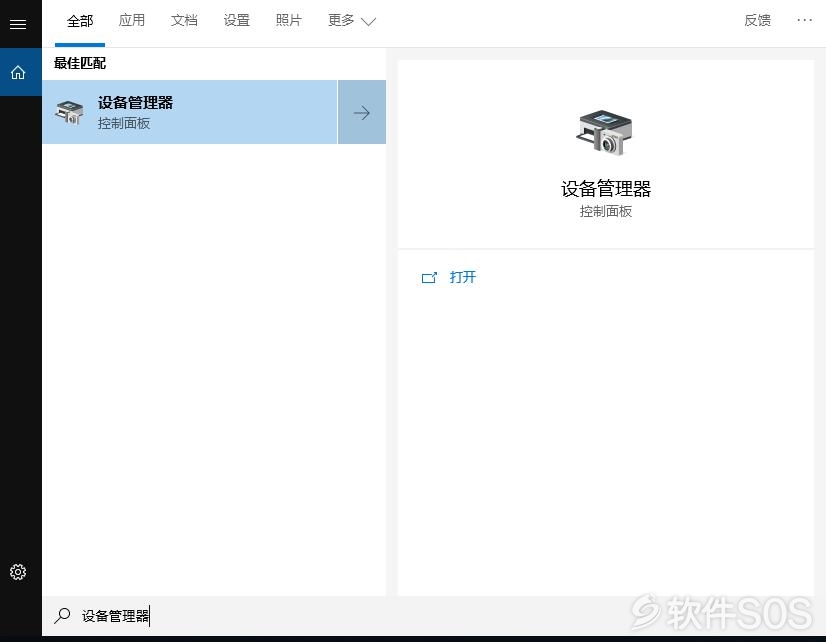Open the hamburger menu icon

tap(18, 24)
